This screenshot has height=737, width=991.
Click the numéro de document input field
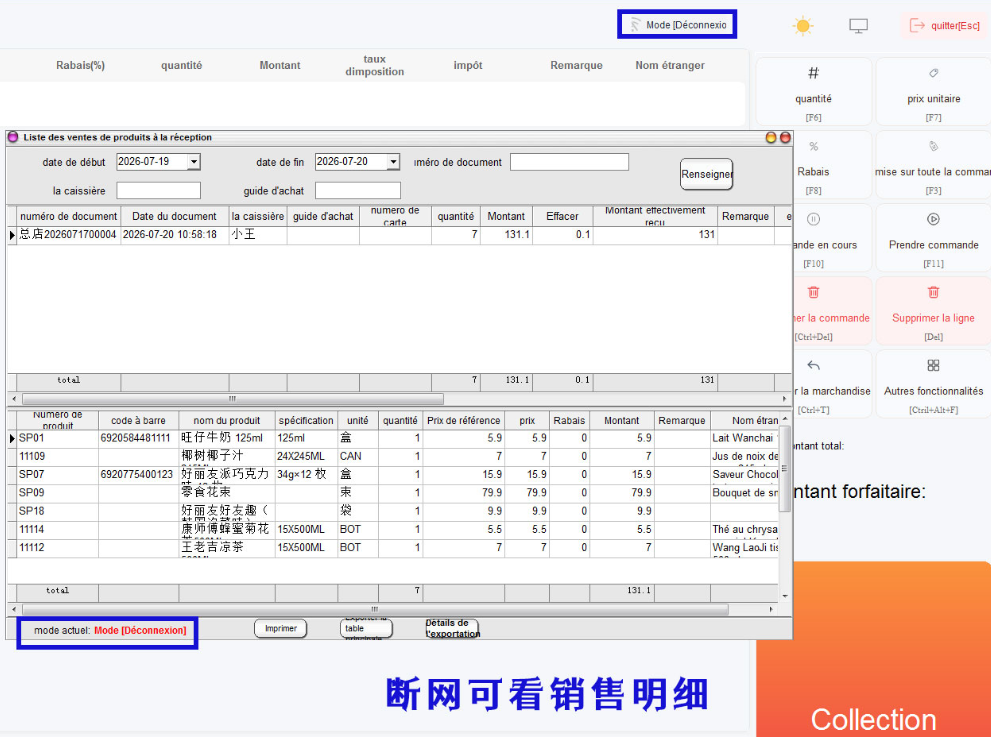(569, 162)
